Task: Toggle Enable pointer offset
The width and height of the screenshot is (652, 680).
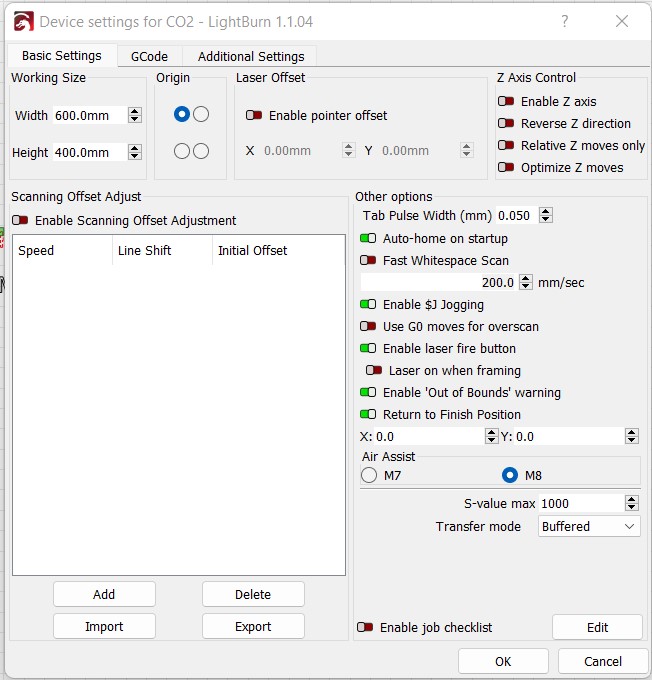Action: [x=254, y=115]
